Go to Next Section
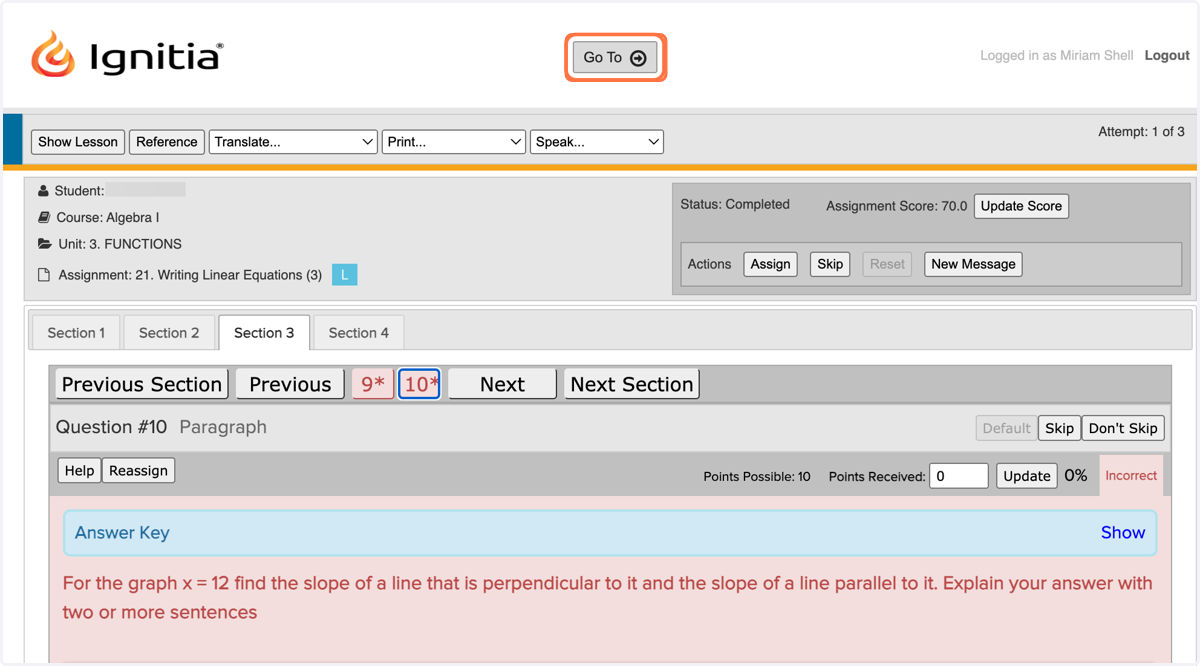 tap(632, 384)
